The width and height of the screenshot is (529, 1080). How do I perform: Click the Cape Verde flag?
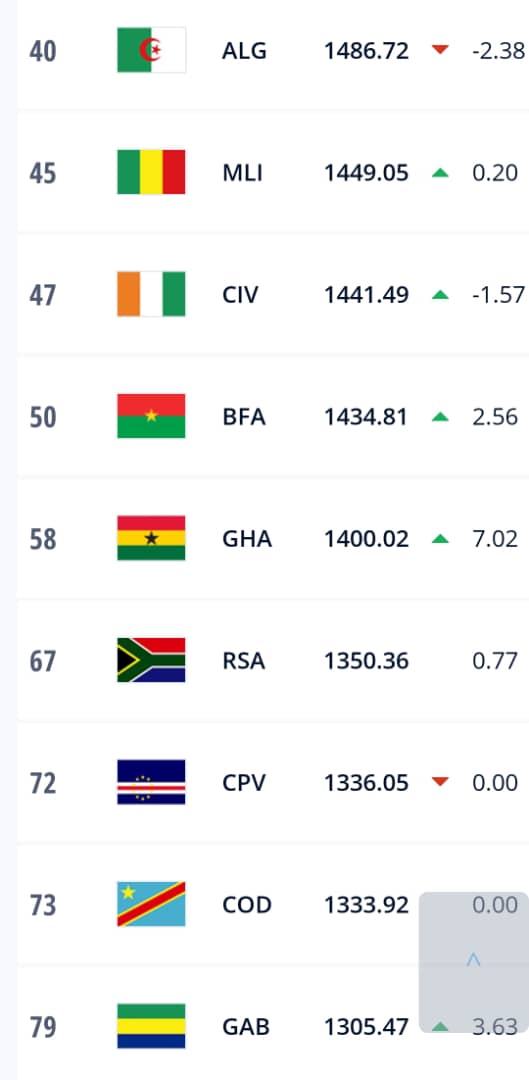(151, 782)
